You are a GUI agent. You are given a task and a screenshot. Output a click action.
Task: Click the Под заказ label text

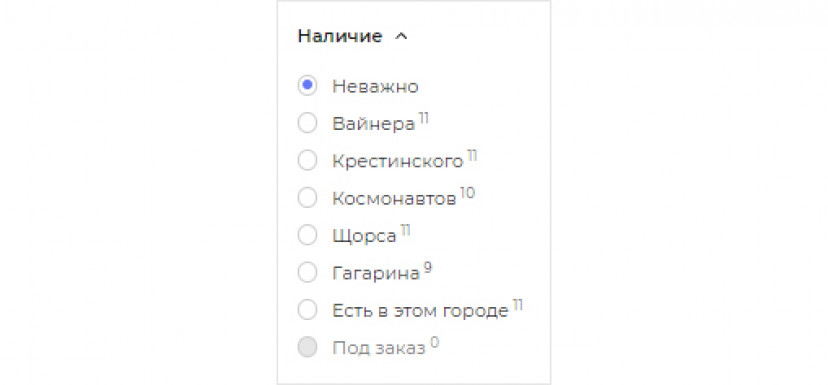coord(379,349)
